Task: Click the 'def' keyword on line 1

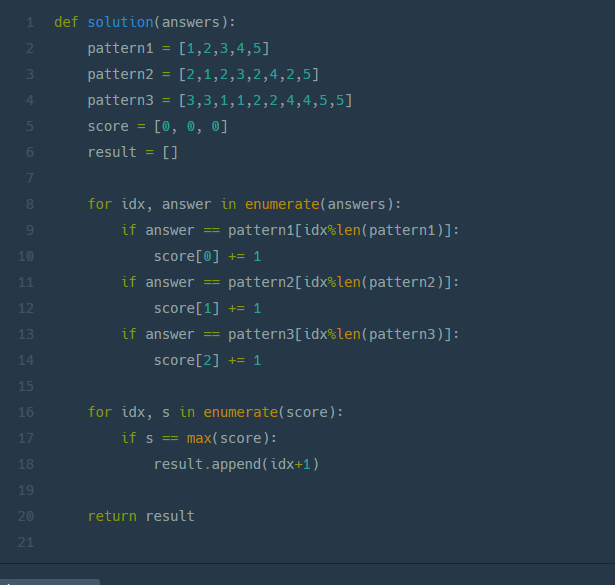Action: click(x=66, y=22)
